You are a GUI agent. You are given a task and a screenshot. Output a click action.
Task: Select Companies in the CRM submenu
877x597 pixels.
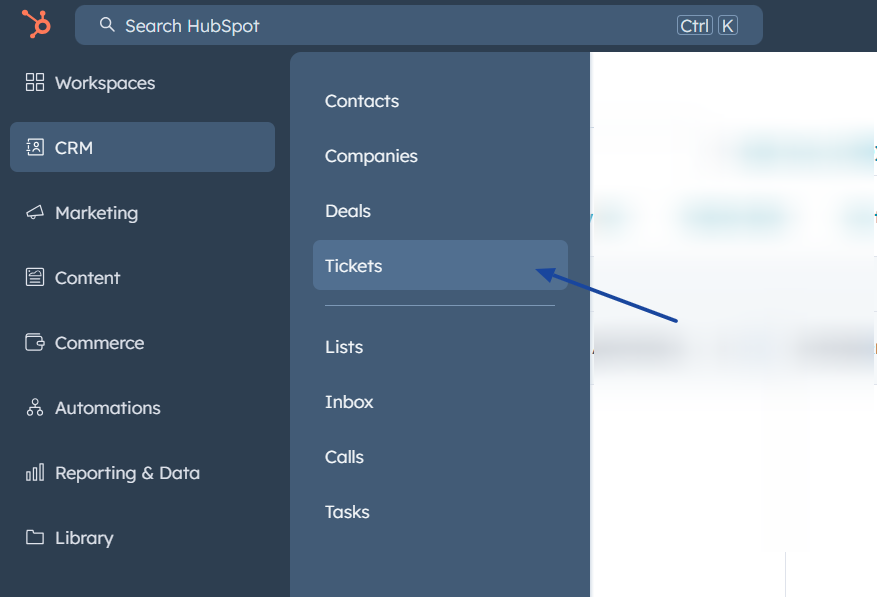371,156
